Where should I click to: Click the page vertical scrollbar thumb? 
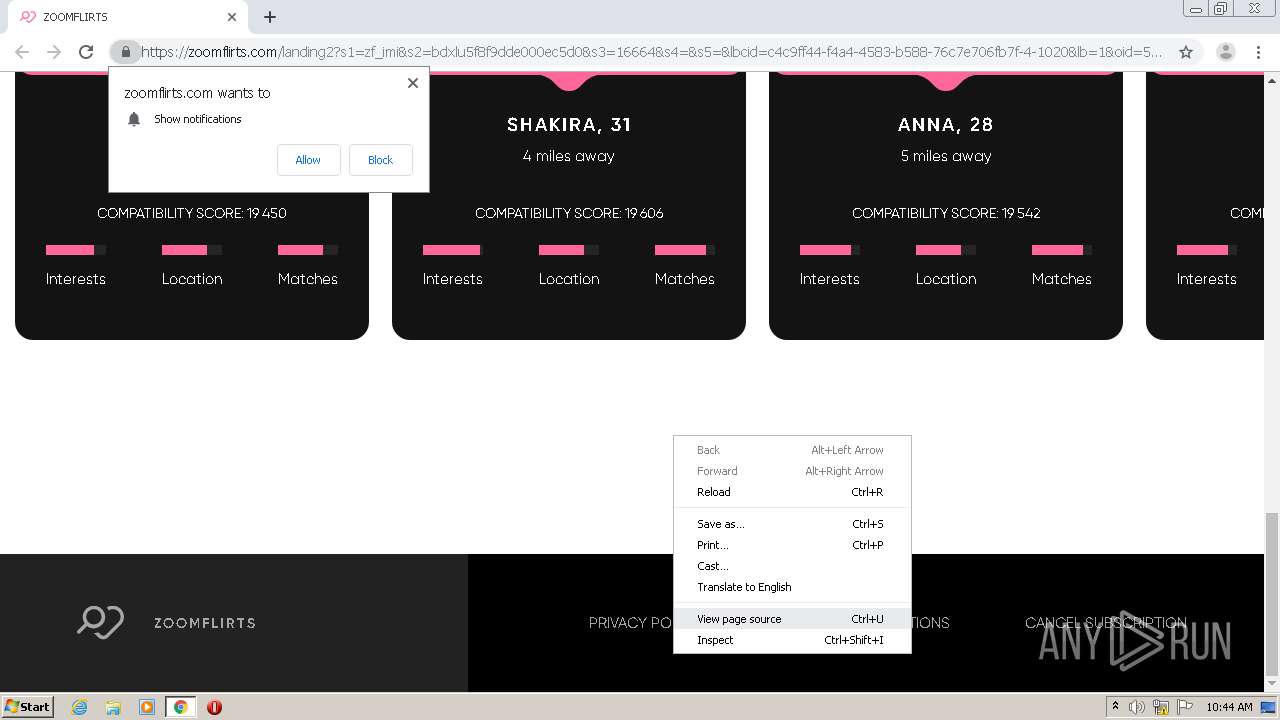pos(1271,594)
